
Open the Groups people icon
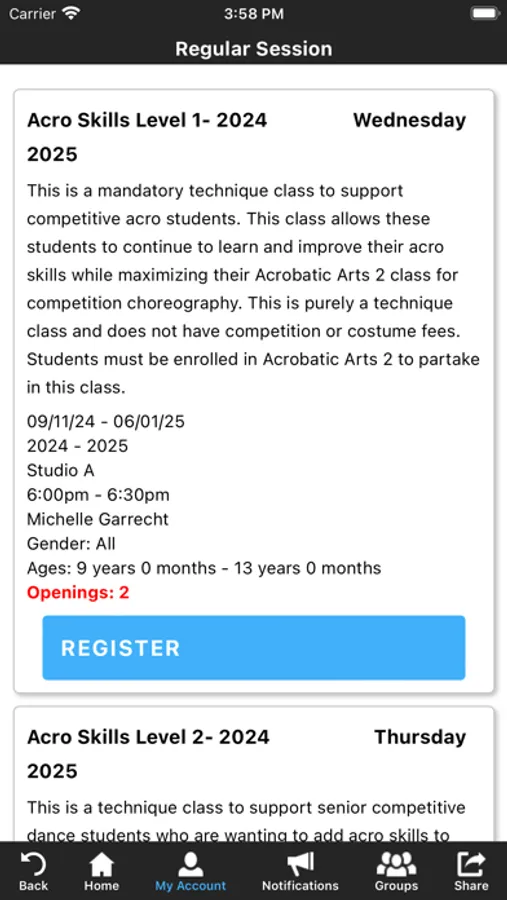[x=396, y=864]
